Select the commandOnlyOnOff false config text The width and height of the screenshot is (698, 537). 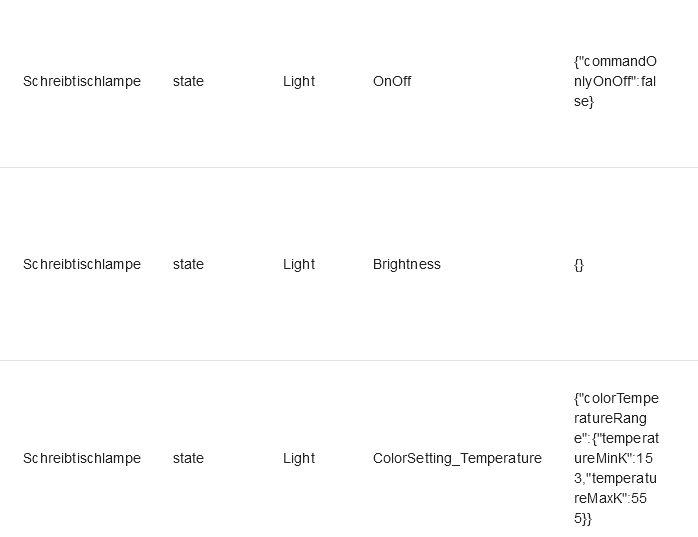coord(615,81)
